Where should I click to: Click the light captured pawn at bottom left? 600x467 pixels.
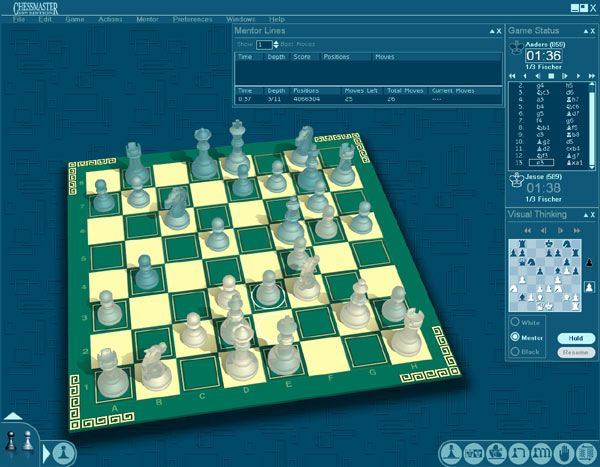point(27,441)
